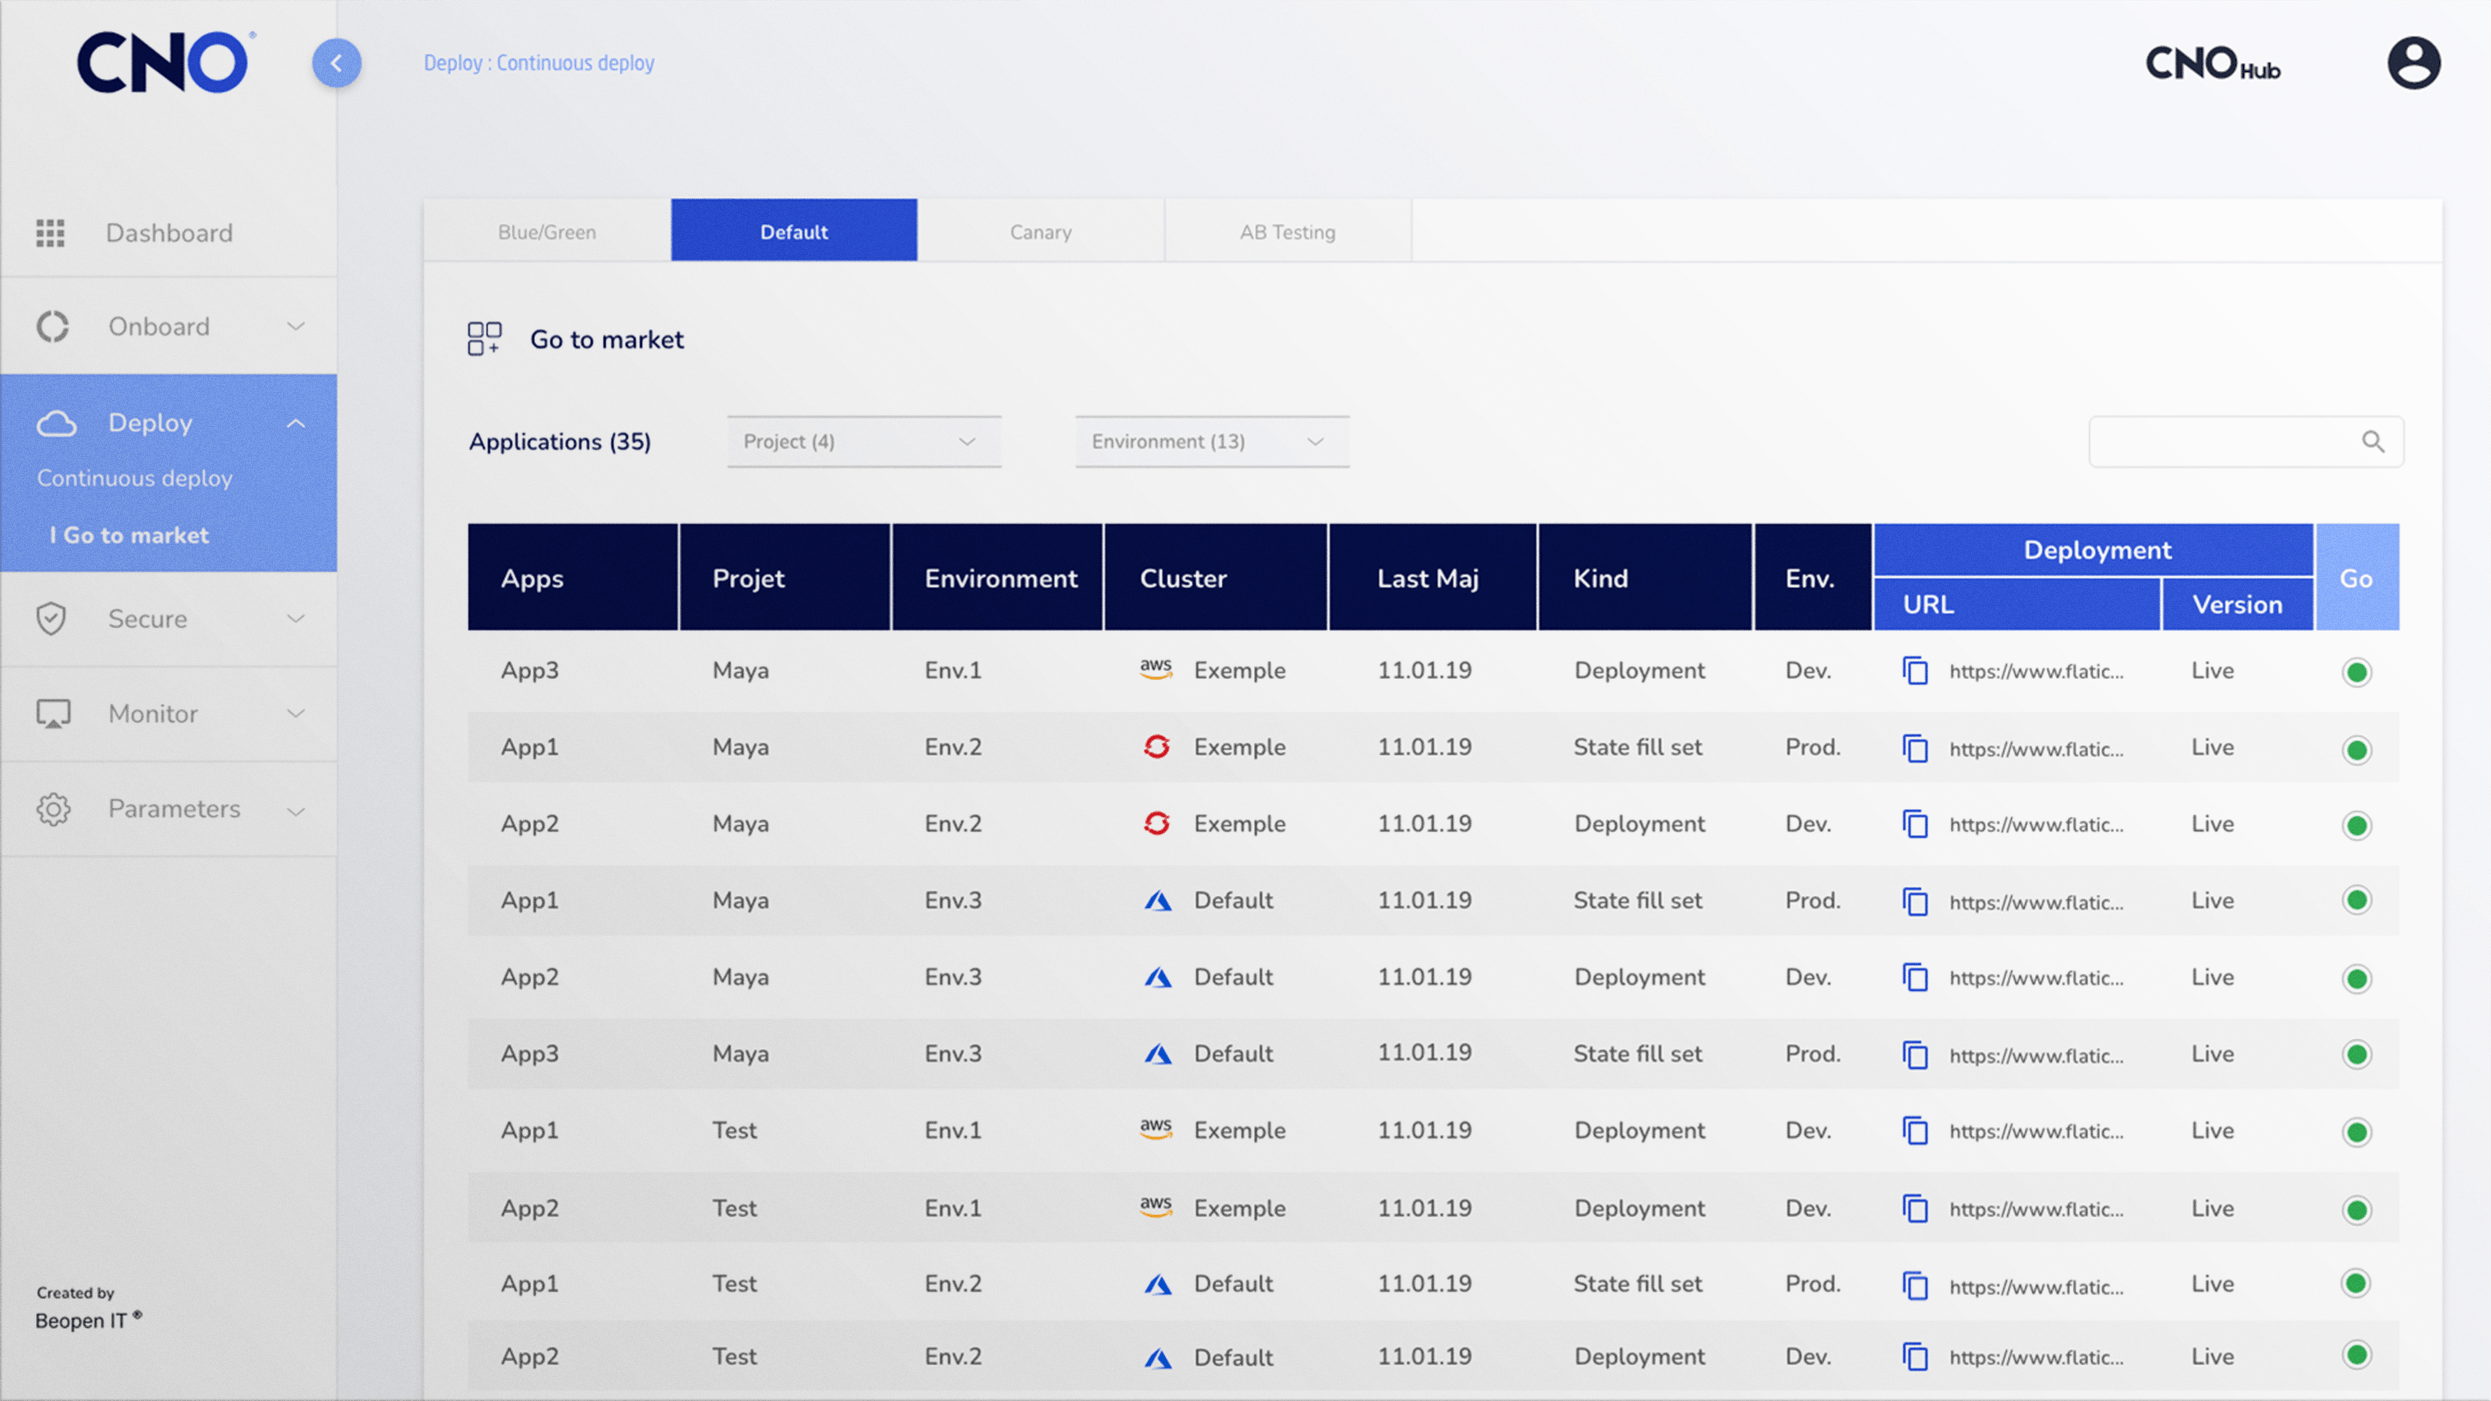Click AWS cluster icon in App3 Maya Env.1 row
This screenshot has width=2491, height=1401.
1156,670
